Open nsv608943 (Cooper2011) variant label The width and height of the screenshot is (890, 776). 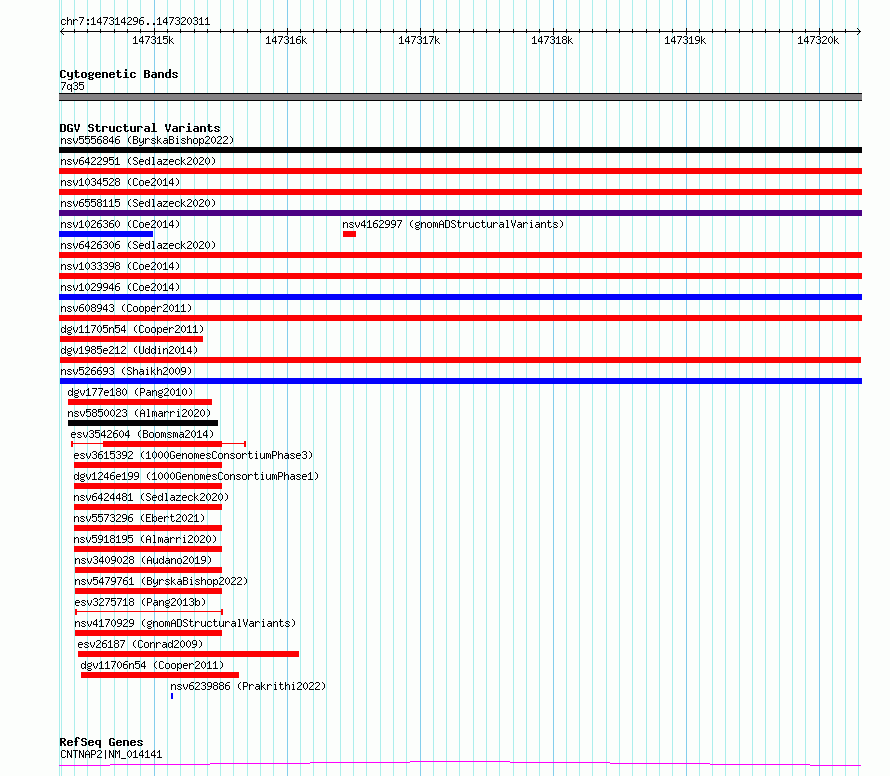tap(126, 308)
